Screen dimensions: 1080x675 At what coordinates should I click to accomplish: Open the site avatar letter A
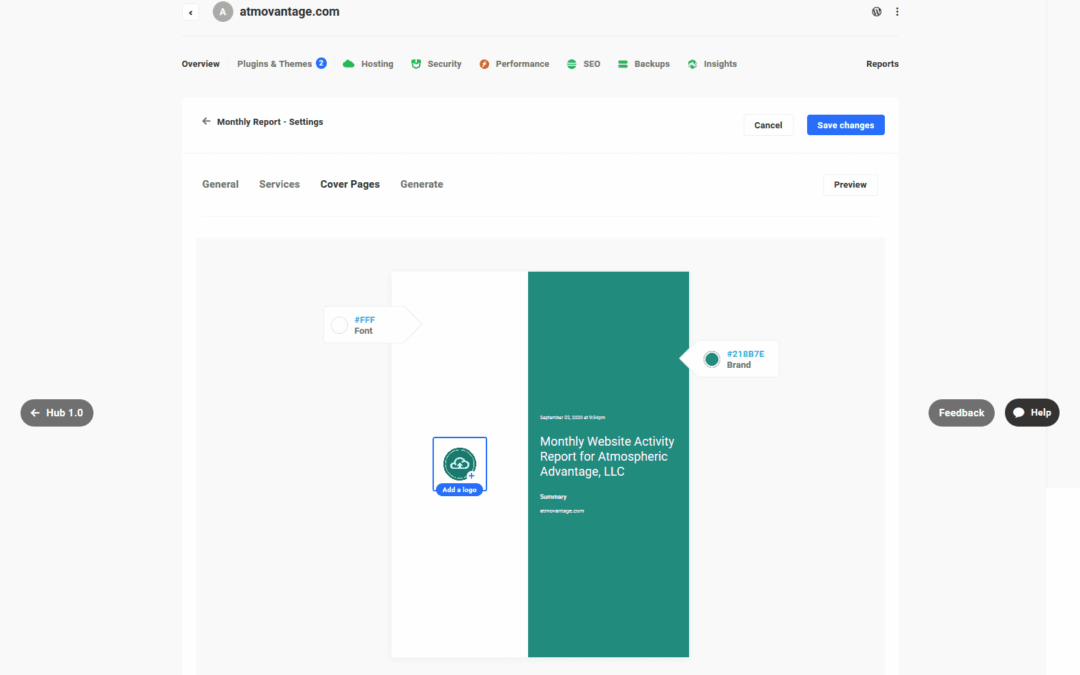(x=222, y=12)
